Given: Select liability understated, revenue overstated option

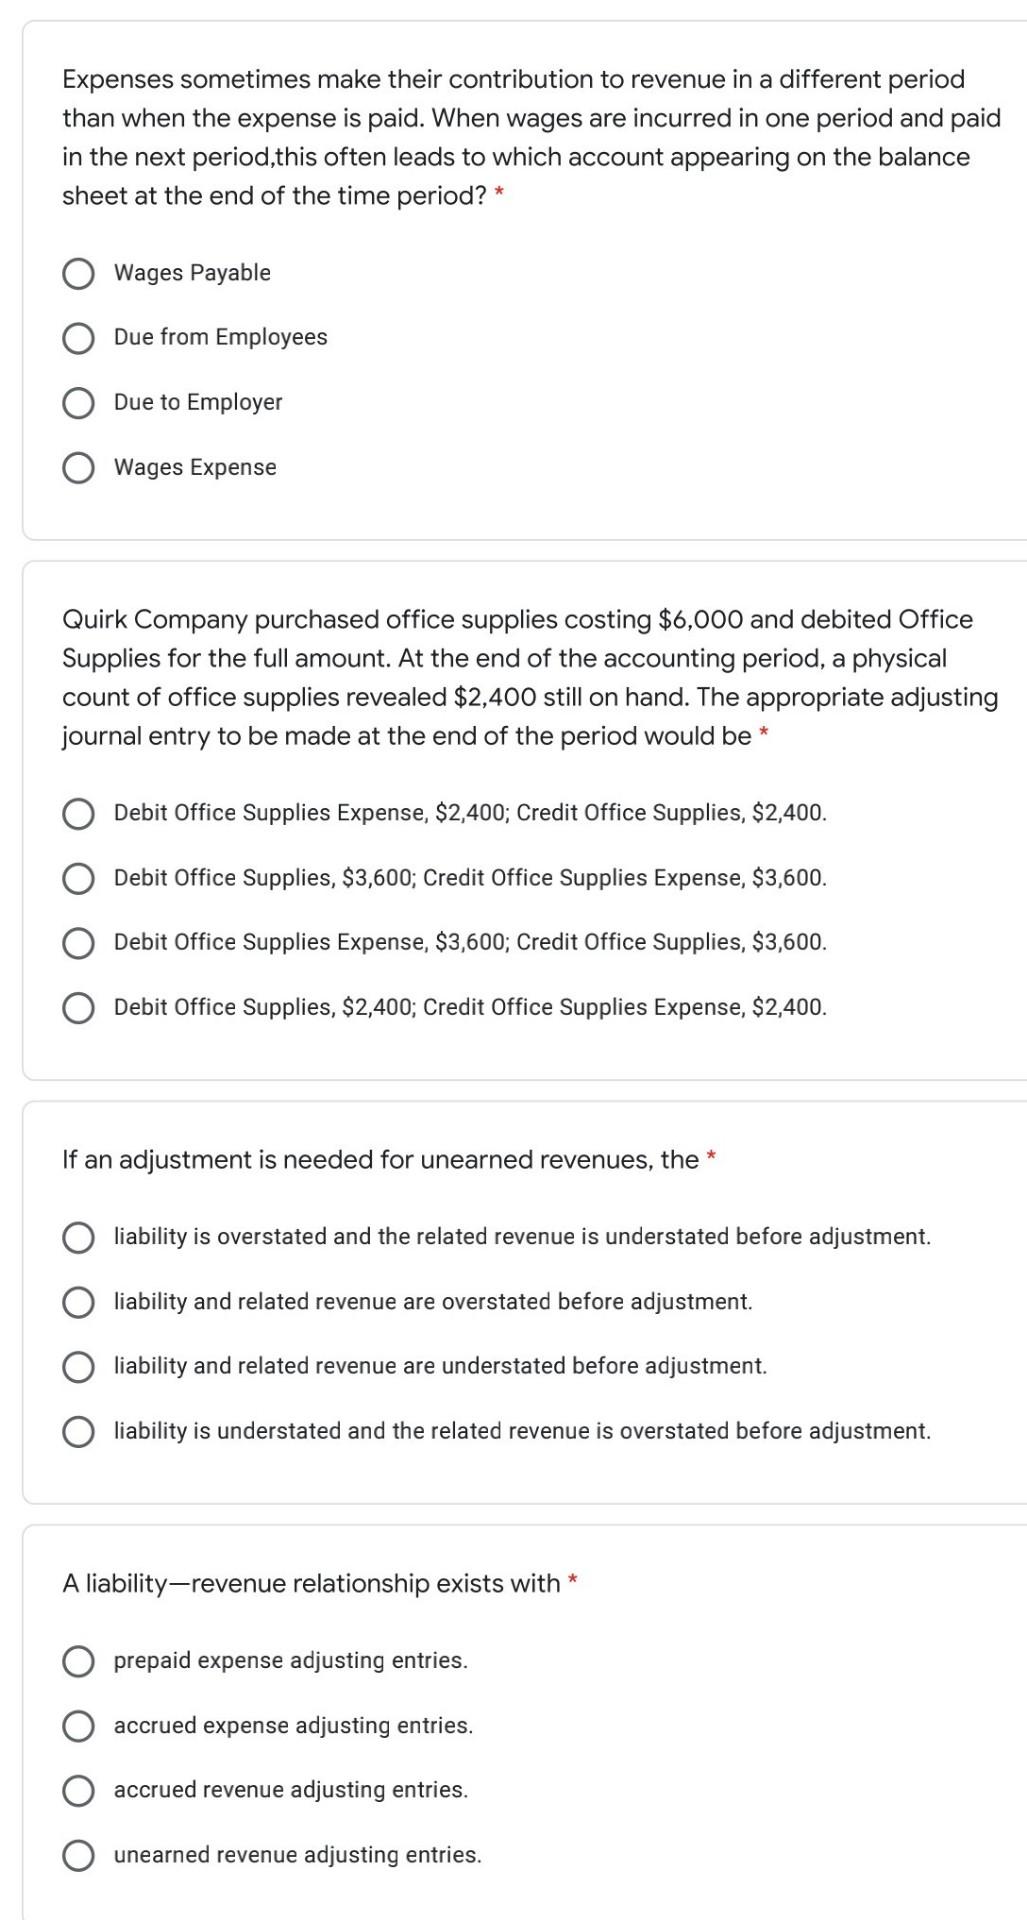Looking at the screenshot, I should pos(79,1432).
